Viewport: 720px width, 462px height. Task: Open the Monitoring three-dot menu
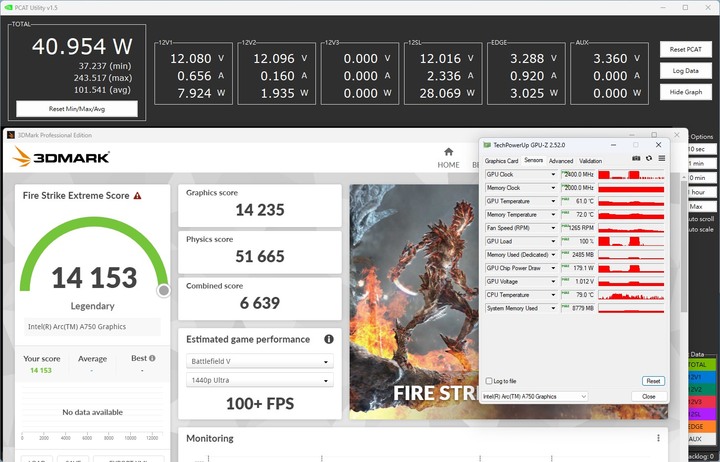point(658,438)
